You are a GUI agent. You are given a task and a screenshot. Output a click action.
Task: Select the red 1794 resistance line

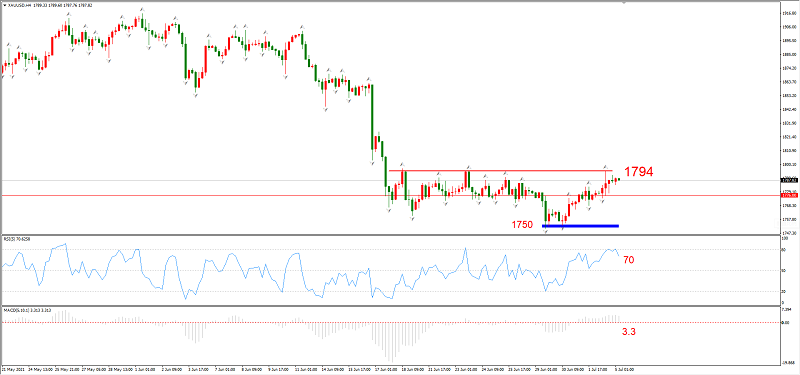coord(500,170)
